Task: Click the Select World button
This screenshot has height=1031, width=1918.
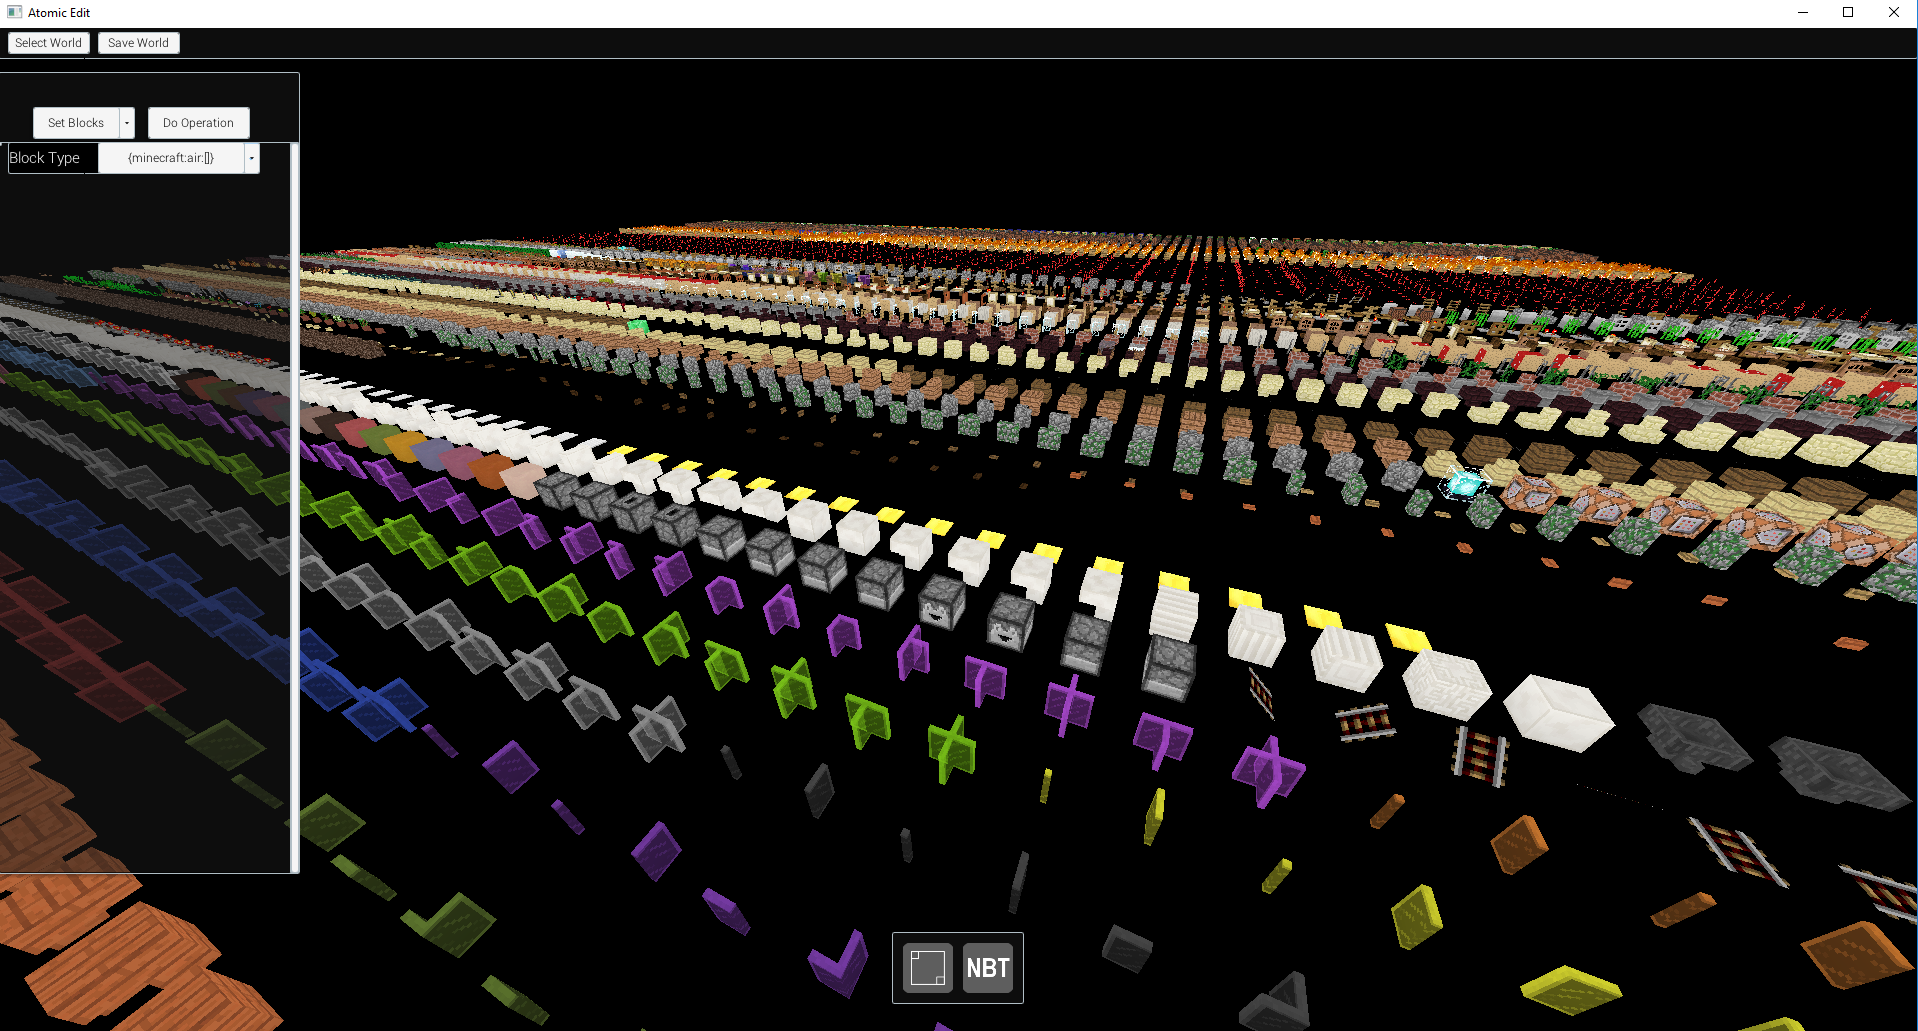Action: [x=48, y=43]
